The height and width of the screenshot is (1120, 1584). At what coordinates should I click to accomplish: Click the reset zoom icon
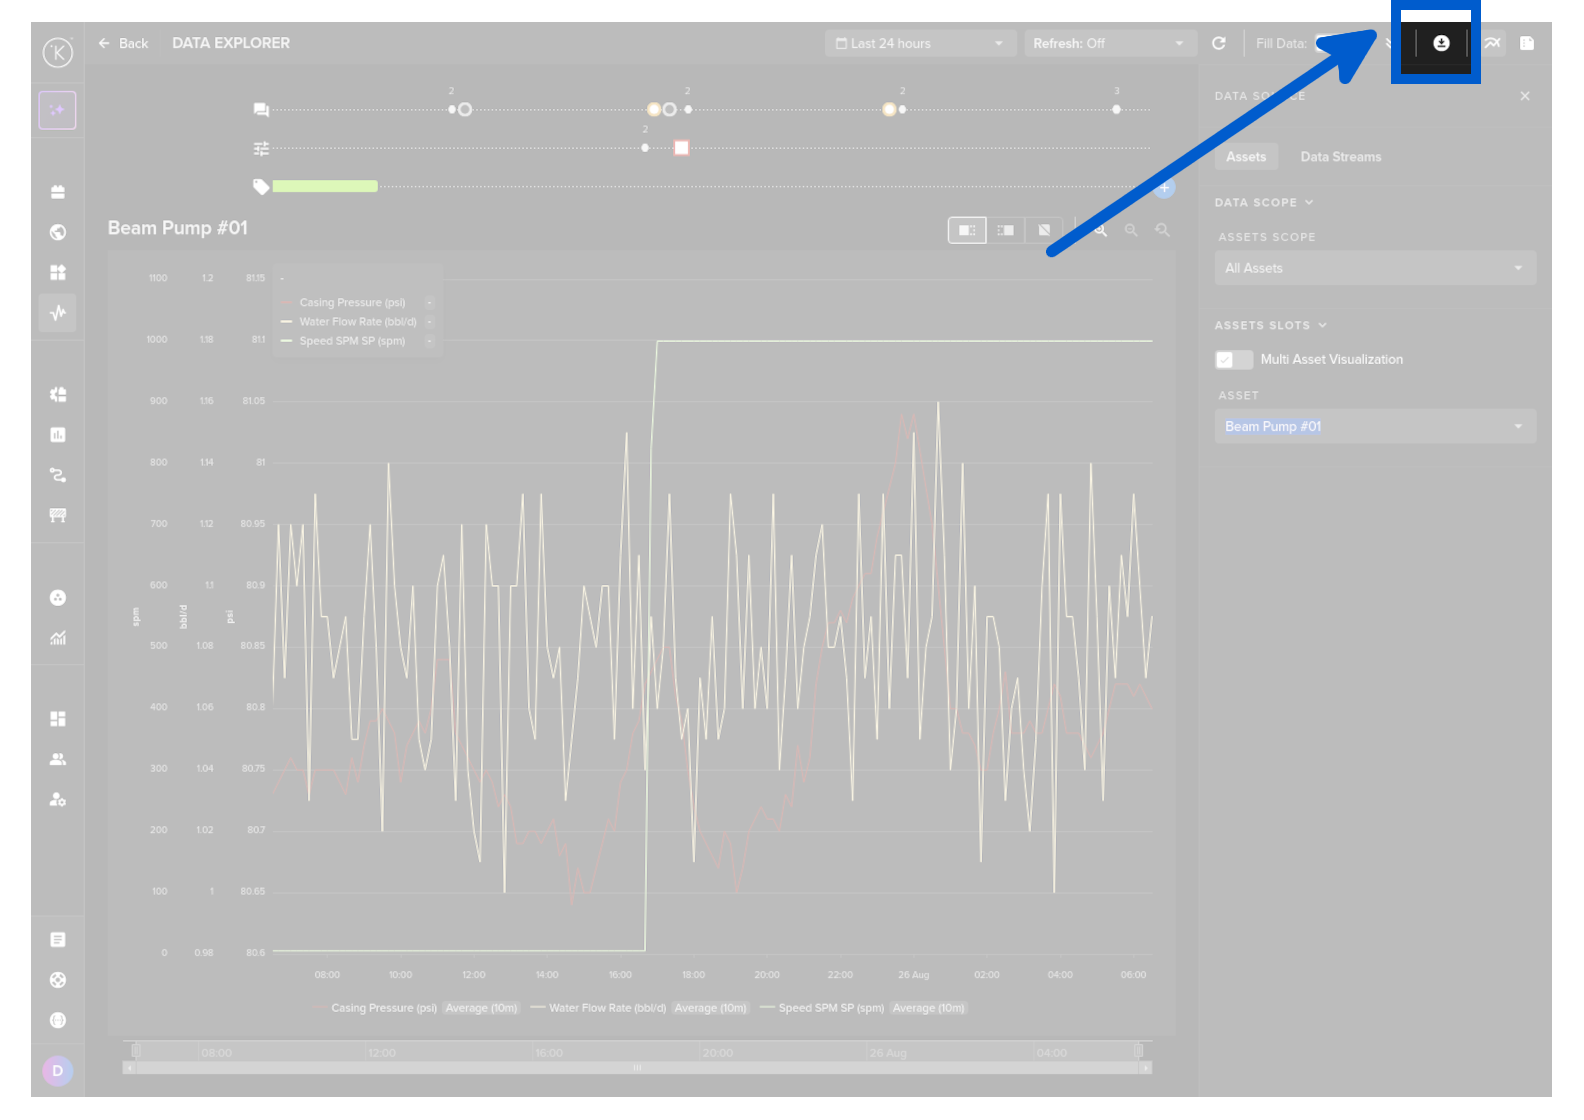pyautogui.click(x=1162, y=230)
